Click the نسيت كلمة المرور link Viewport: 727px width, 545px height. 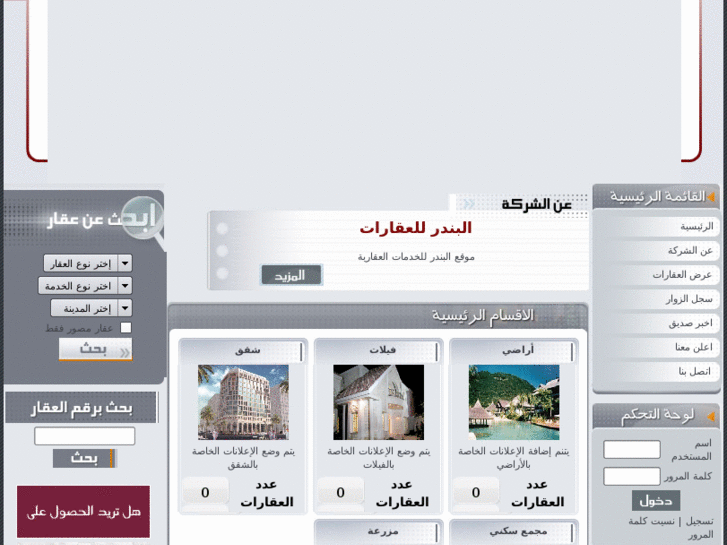(670, 528)
